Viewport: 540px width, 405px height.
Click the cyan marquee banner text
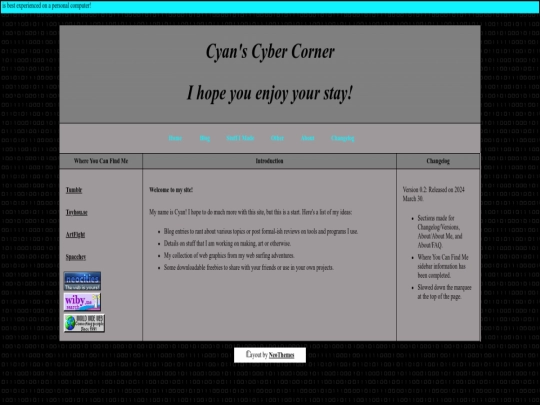(46, 6)
